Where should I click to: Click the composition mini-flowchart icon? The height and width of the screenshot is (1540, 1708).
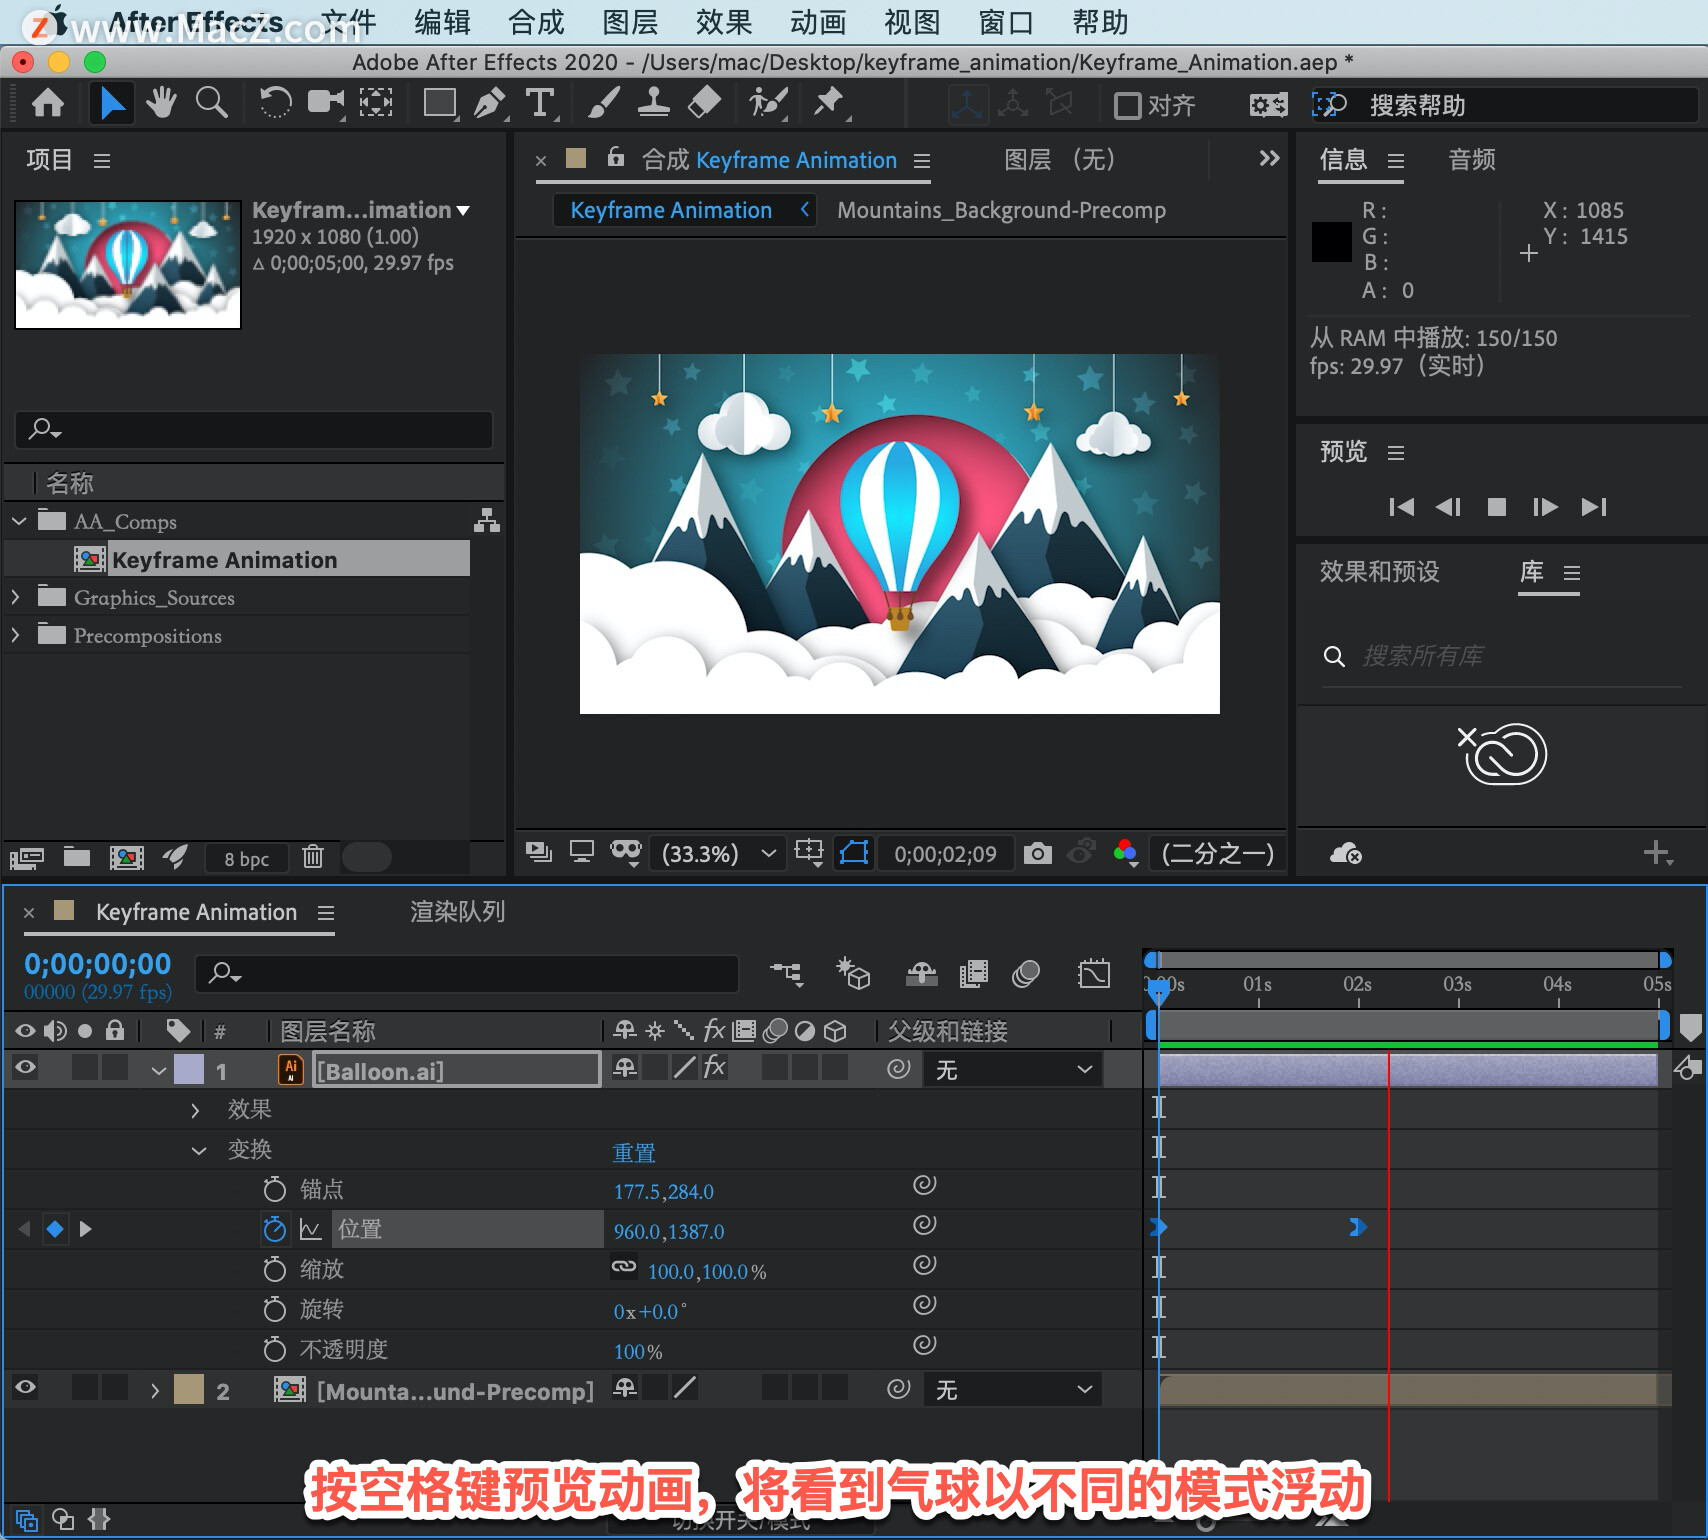coord(786,973)
